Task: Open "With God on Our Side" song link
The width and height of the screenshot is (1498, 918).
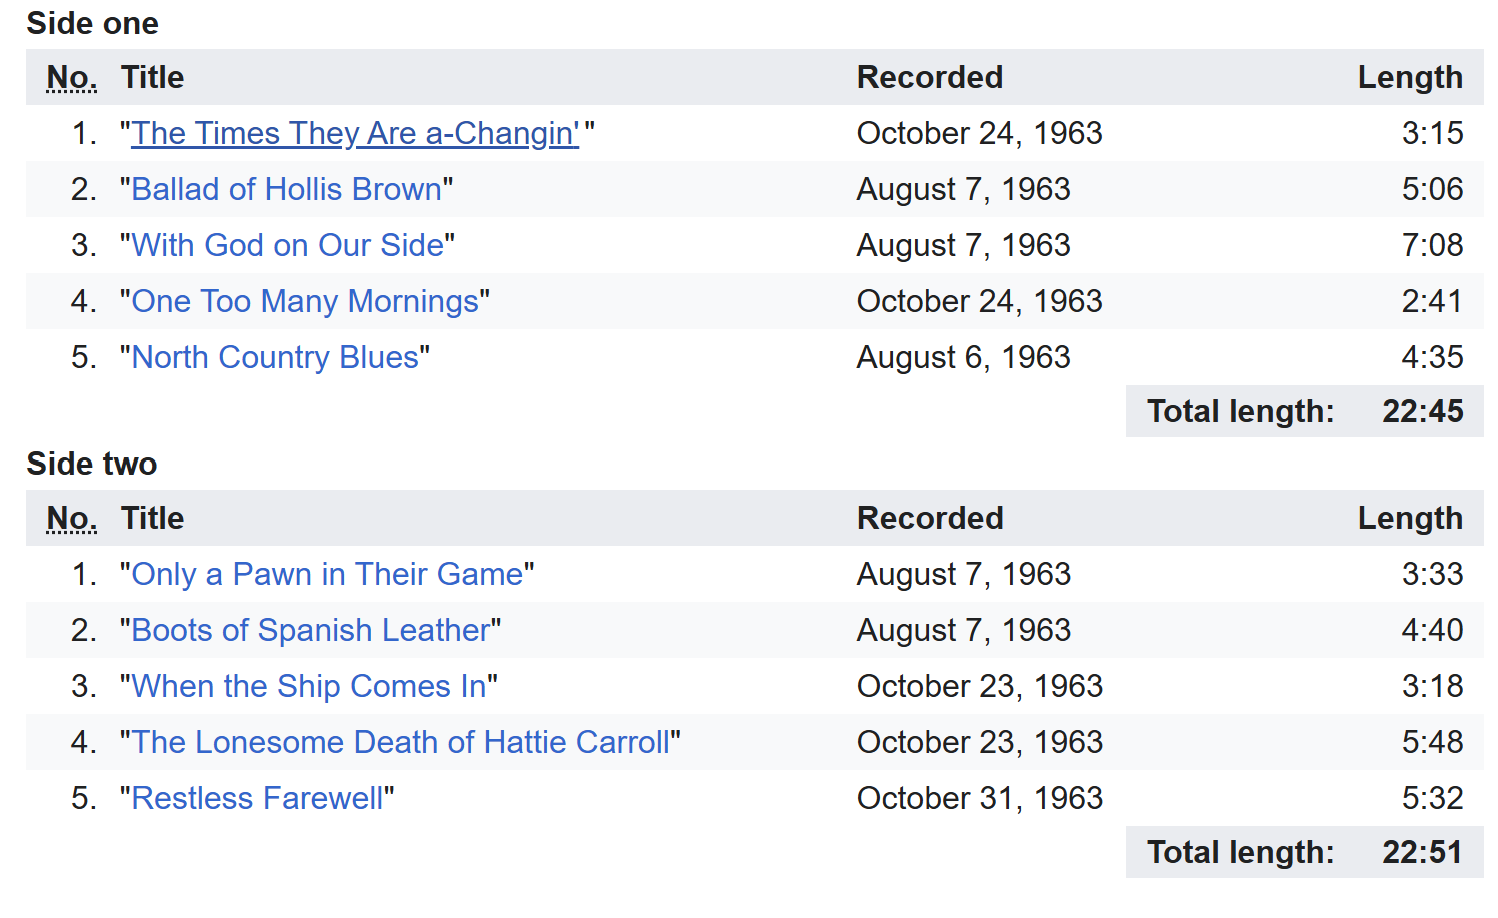Action: point(287,245)
